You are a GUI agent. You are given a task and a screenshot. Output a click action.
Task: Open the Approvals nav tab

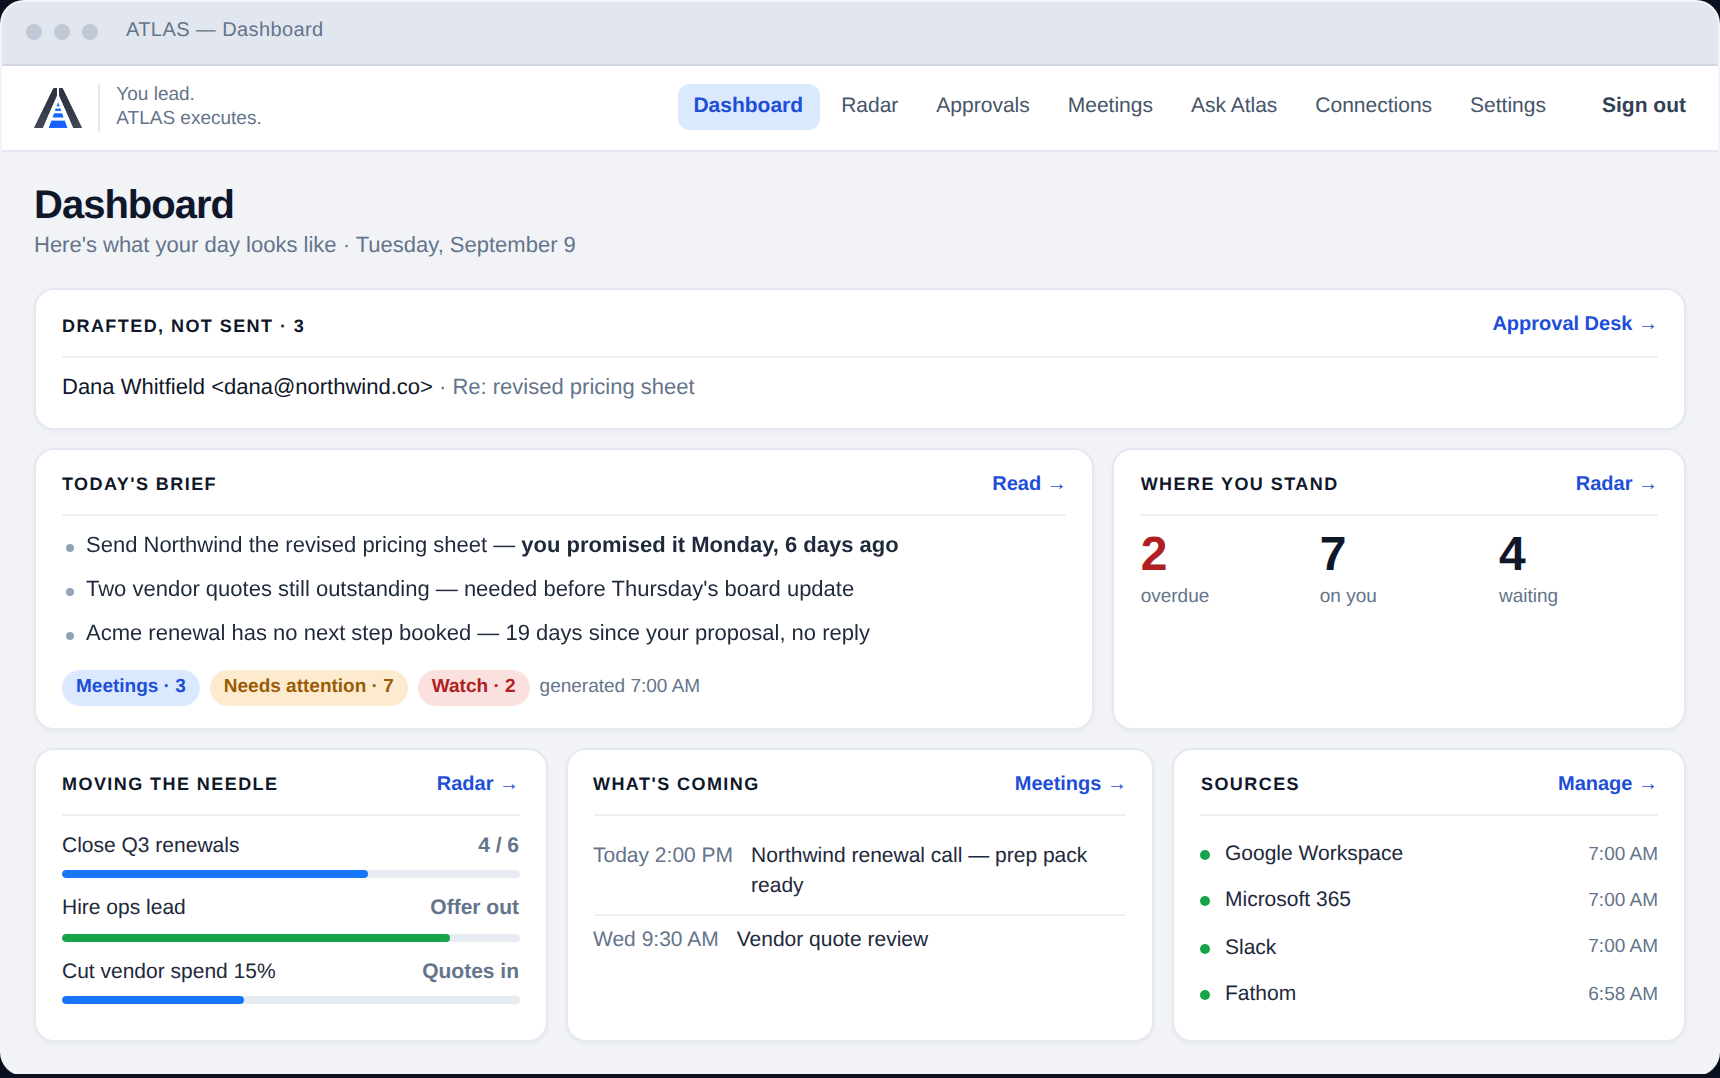click(982, 106)
